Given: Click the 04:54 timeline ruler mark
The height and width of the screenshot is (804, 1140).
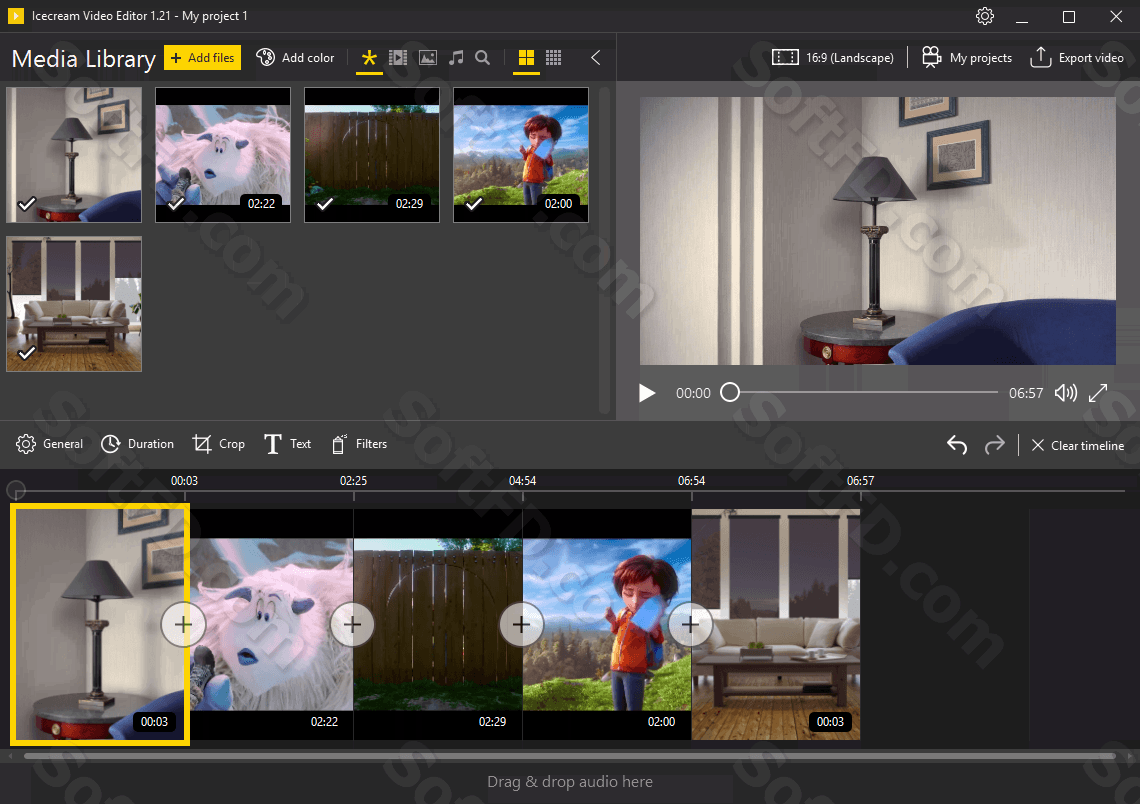Looking at the screenshot, I should (x=523, y=481).
